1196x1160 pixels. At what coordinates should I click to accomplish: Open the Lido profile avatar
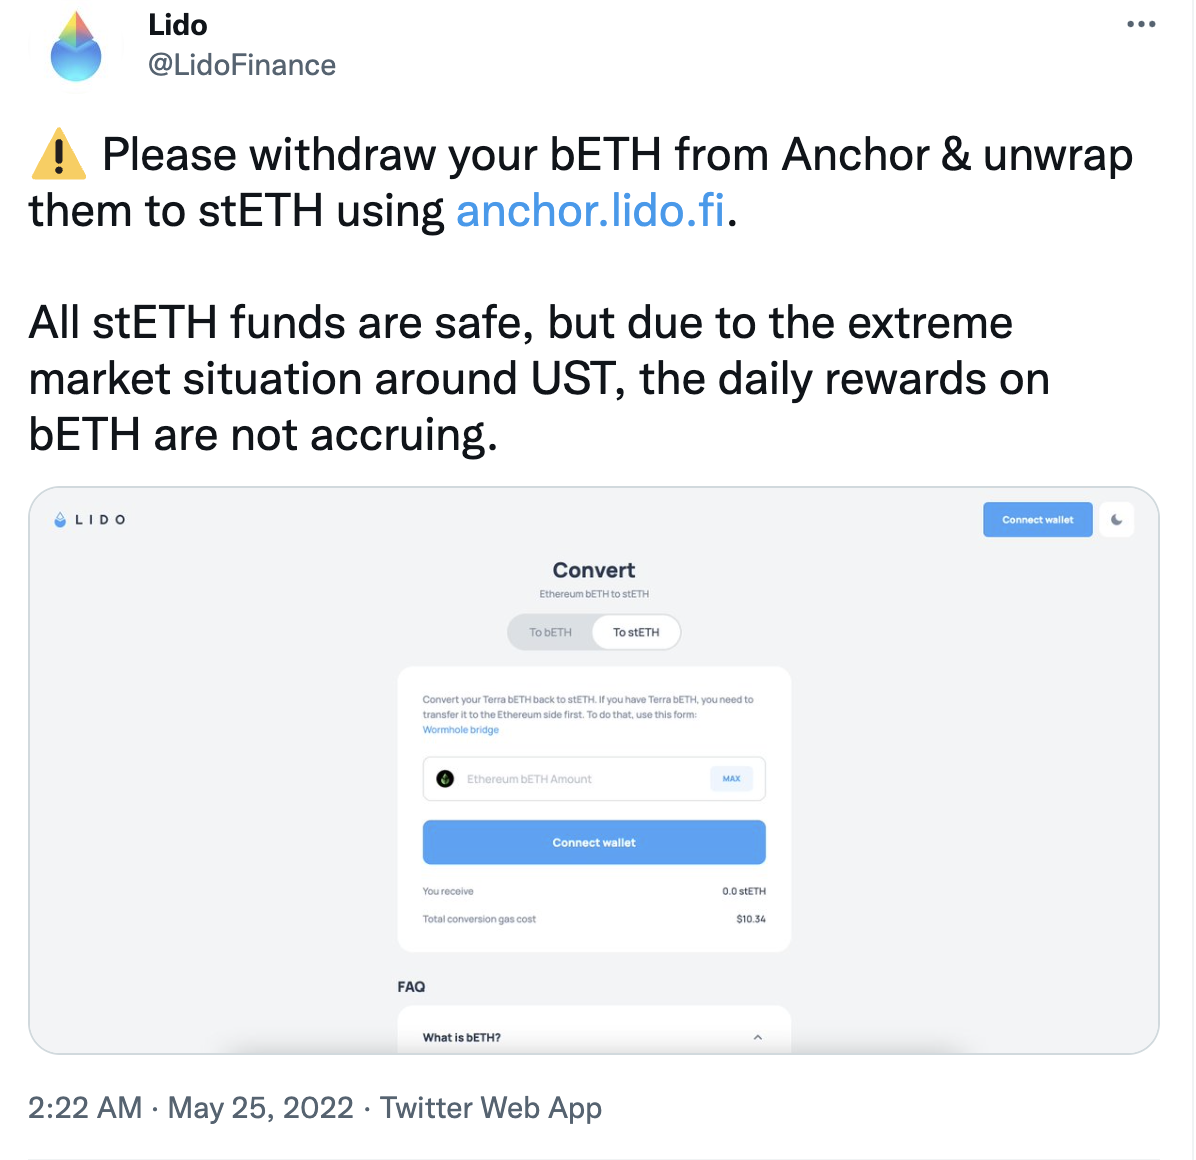76,47
